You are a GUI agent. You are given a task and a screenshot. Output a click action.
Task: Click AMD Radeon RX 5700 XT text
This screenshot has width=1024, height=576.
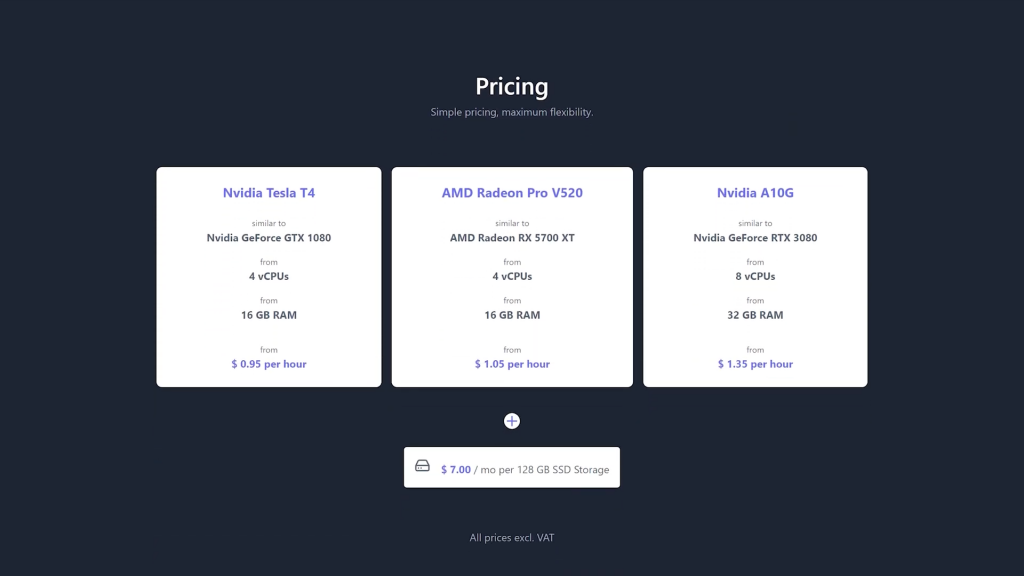[x=512, y=238]
